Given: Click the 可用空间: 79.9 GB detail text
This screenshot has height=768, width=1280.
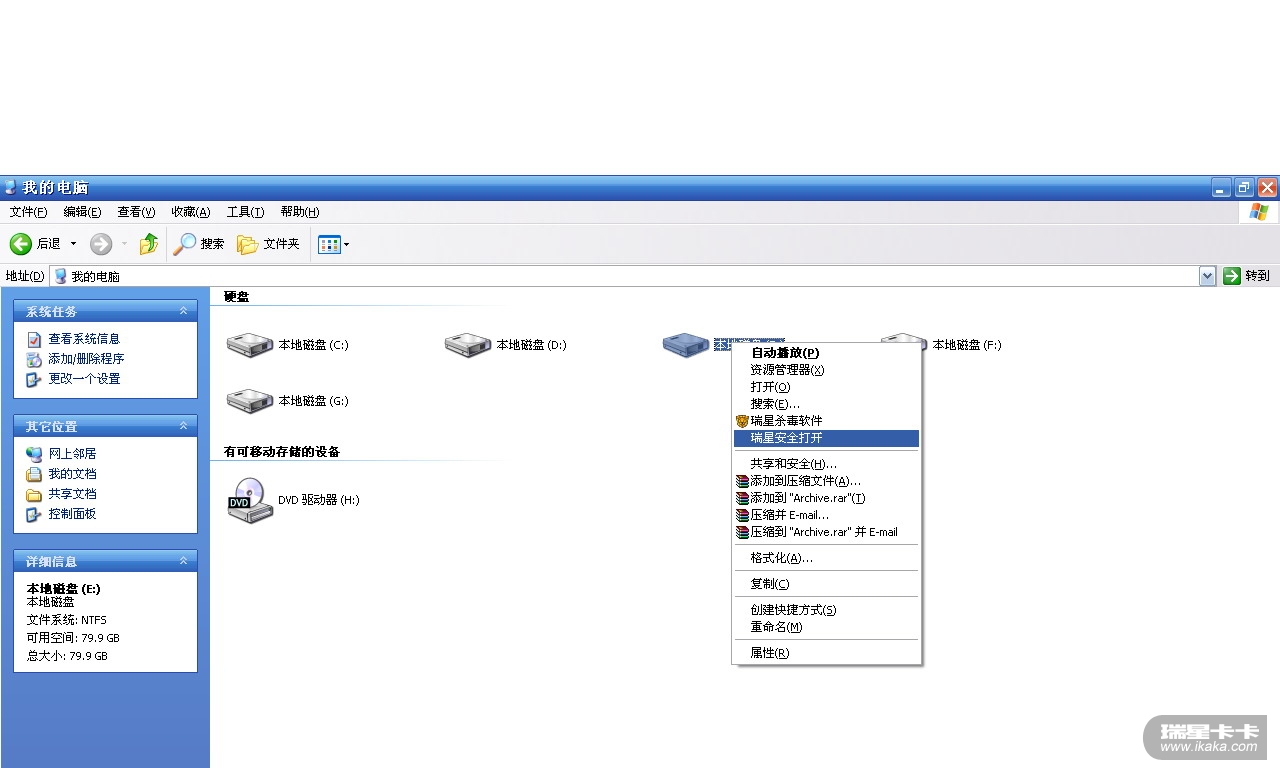Looking at the screenshot, I should (73, 638).
